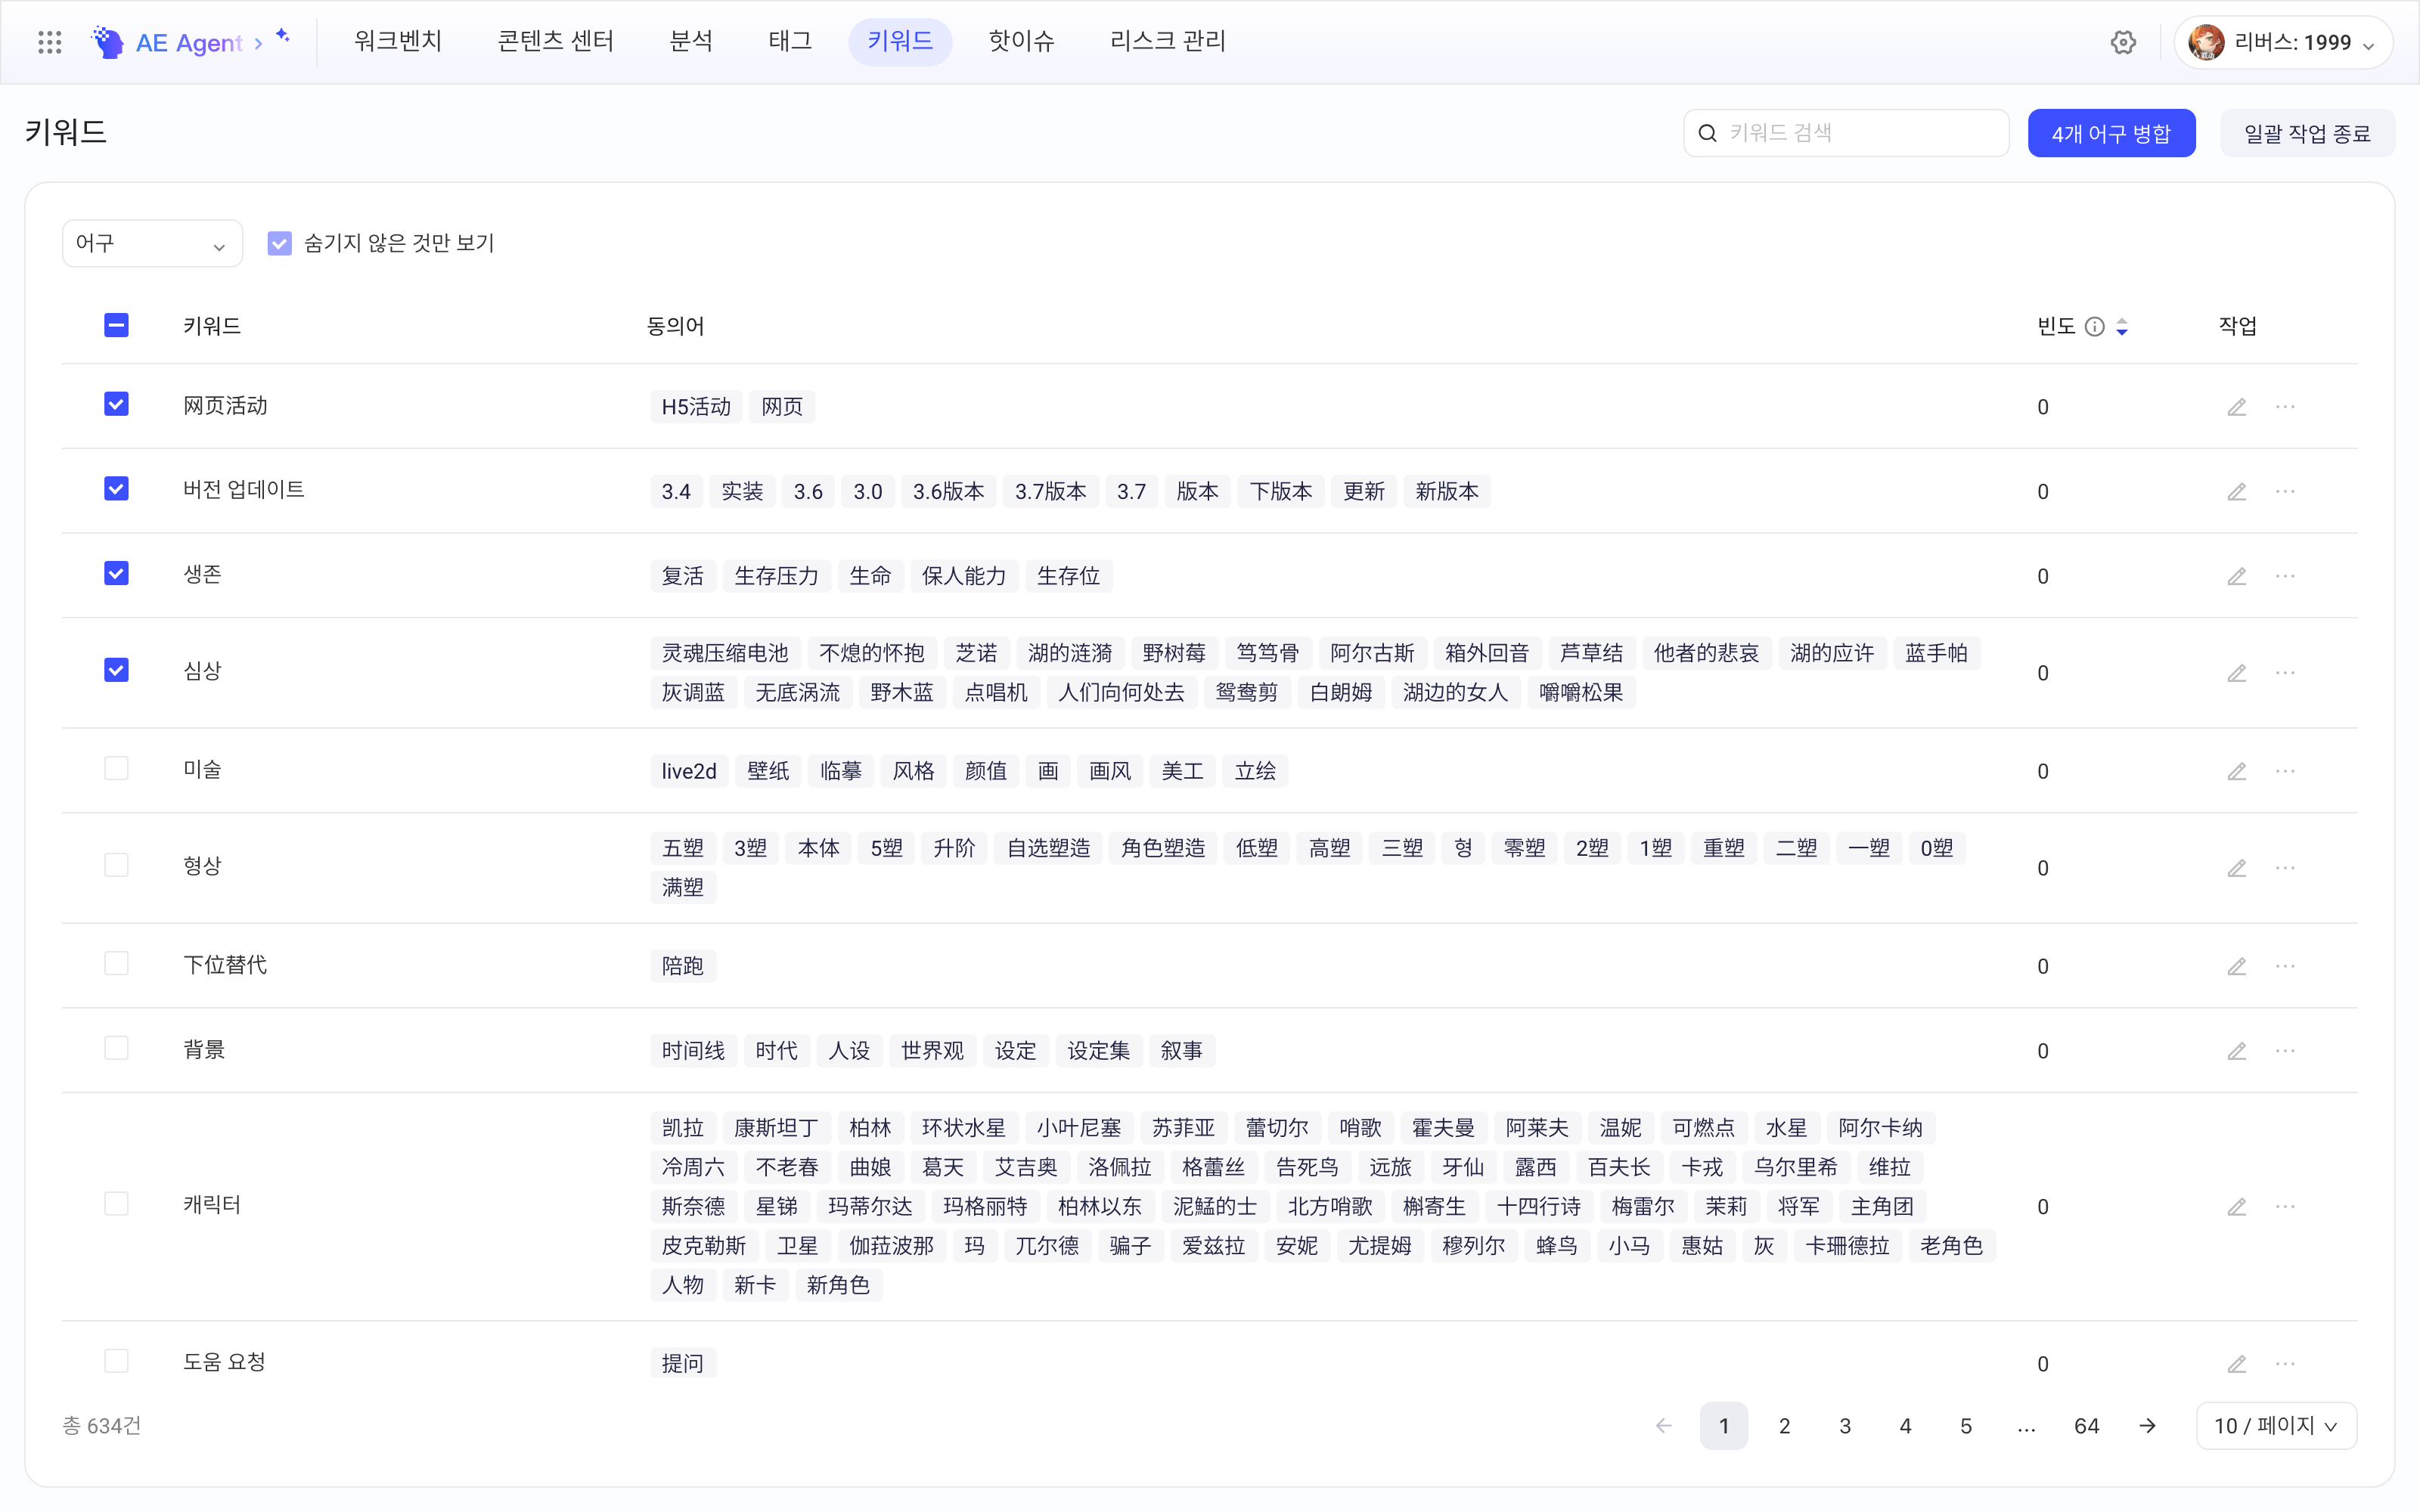Sort by 빈도 using the sort arrows
Screen dimensions: 2420x1512
[2122, 327]
